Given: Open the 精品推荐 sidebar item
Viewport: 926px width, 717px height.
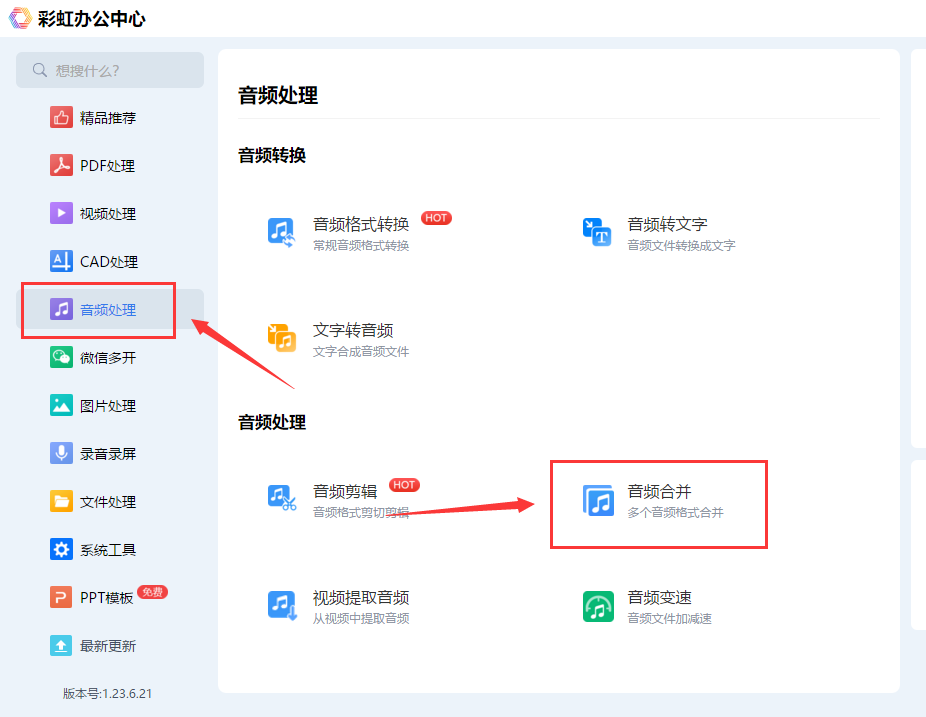Looking at the screenshot, I should pyautogui.click(x=108, y=118).
